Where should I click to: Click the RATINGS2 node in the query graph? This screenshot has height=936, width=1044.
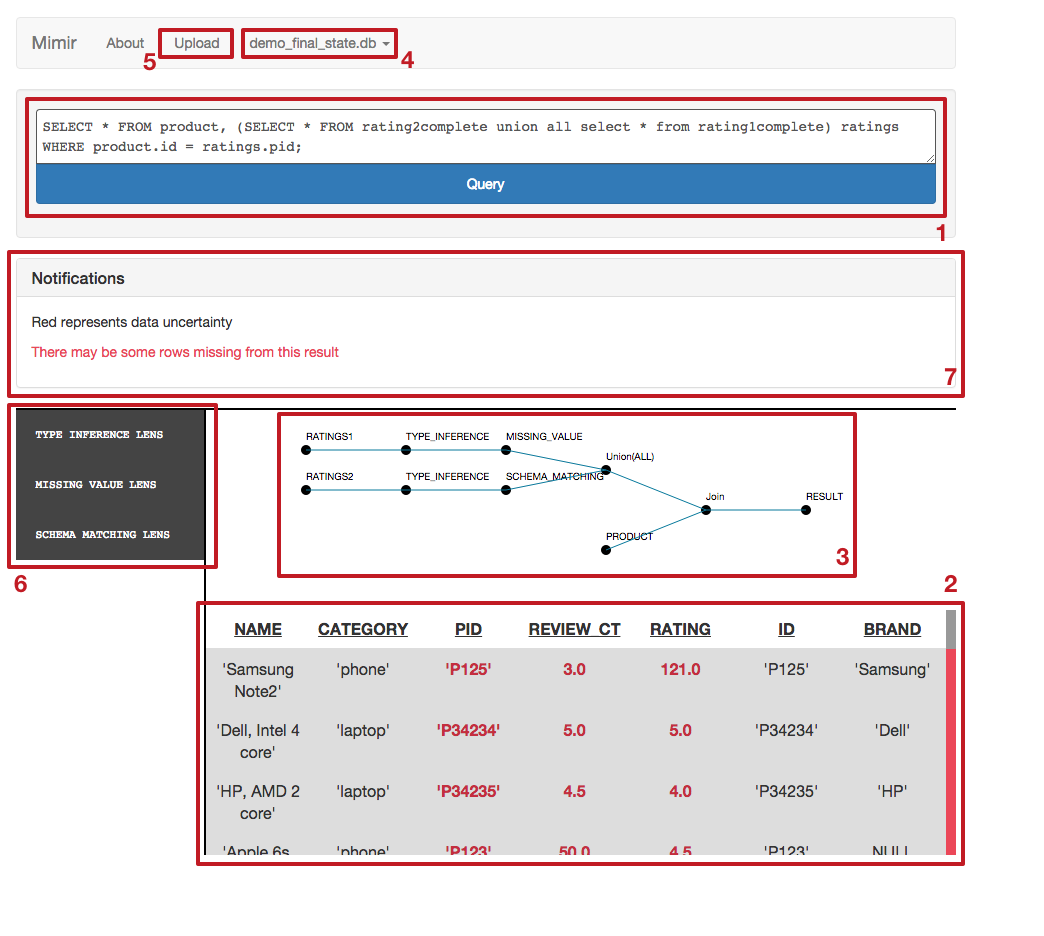click(x=306, y=490)
